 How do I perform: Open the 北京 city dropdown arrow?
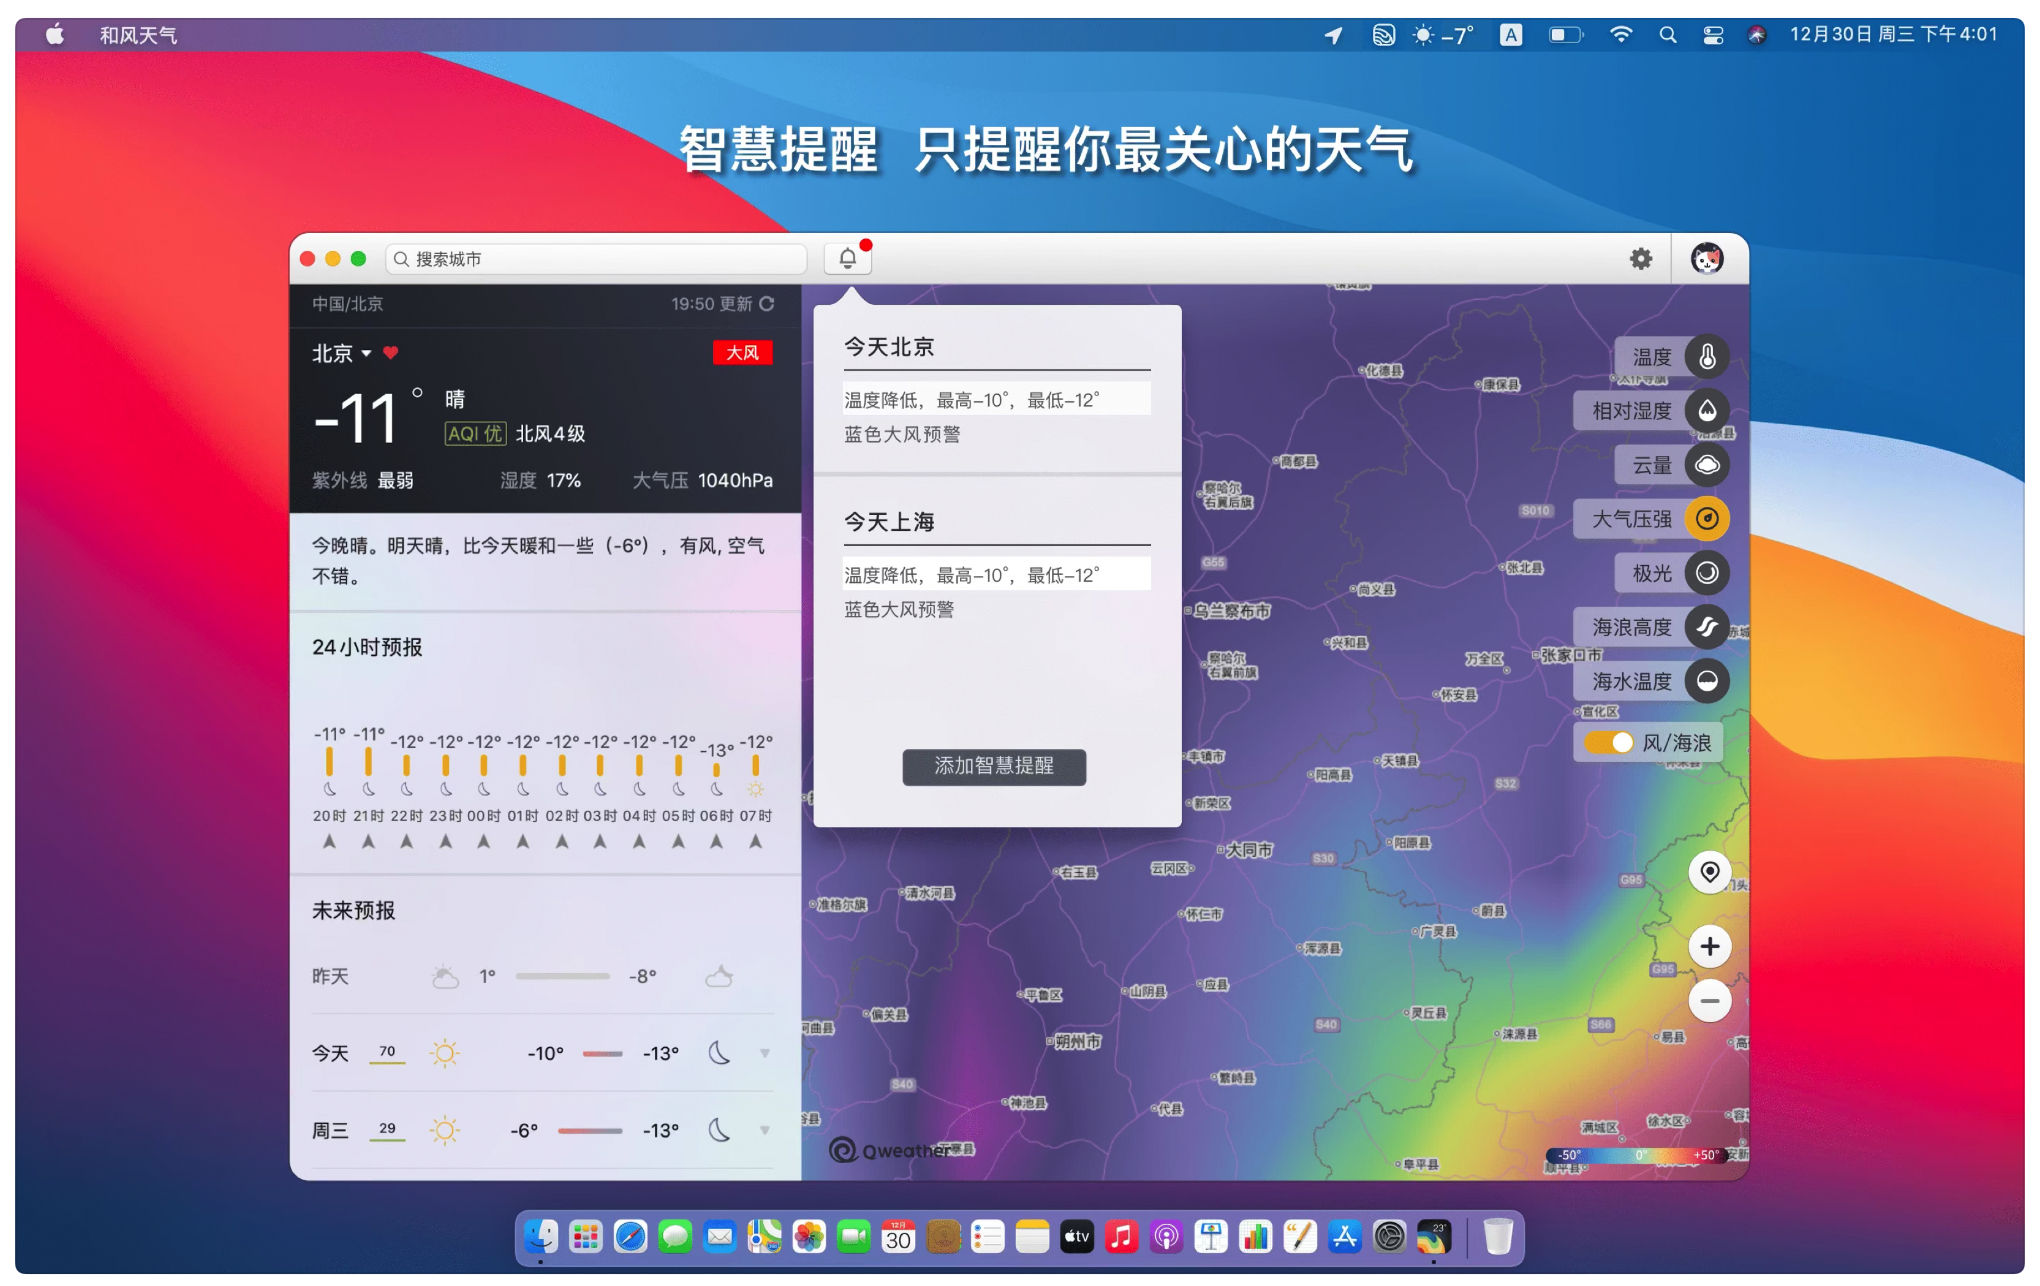[x=366, y=354]
